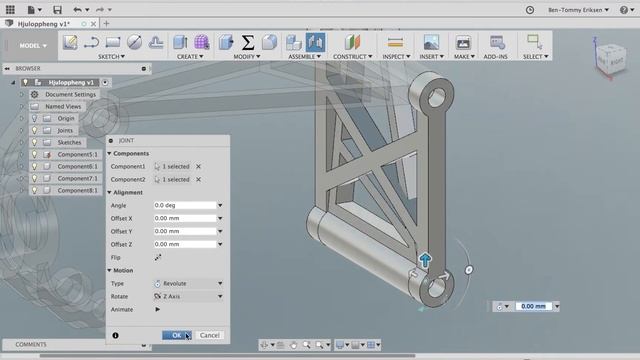
Task: Click the New Component icon
Action: click(x=293, y=42)
